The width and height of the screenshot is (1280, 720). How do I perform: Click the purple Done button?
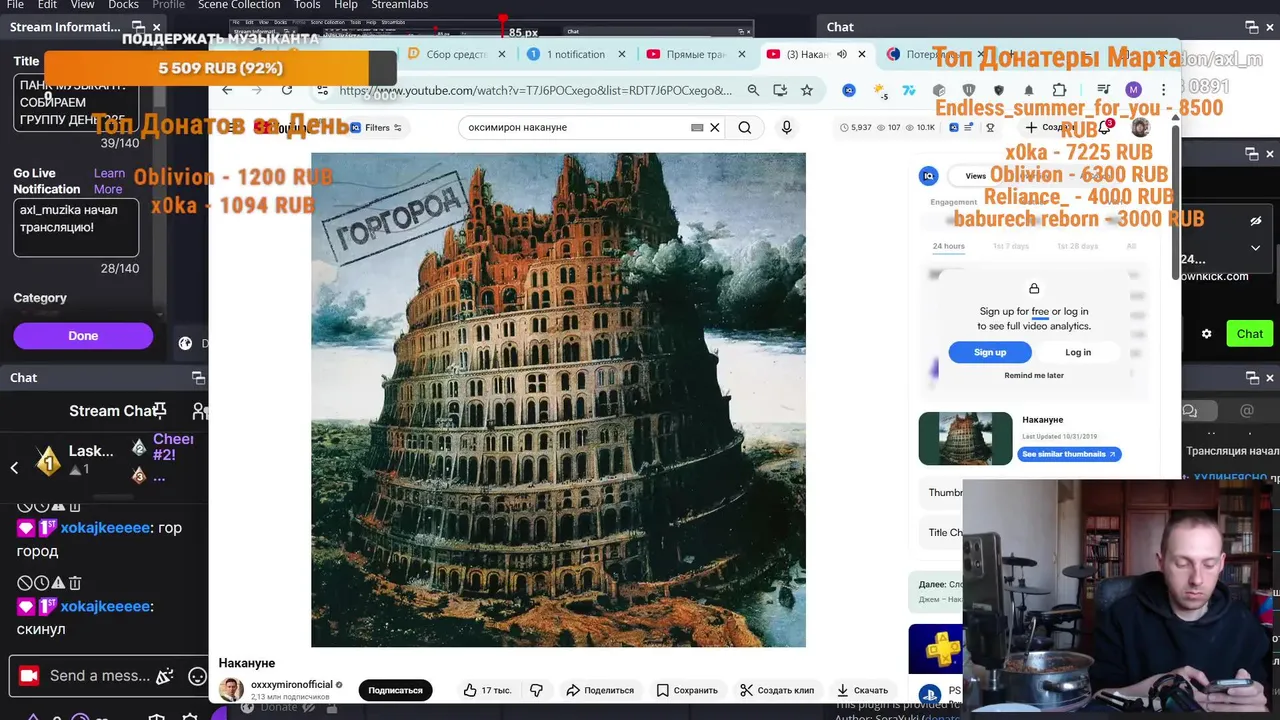83,336
